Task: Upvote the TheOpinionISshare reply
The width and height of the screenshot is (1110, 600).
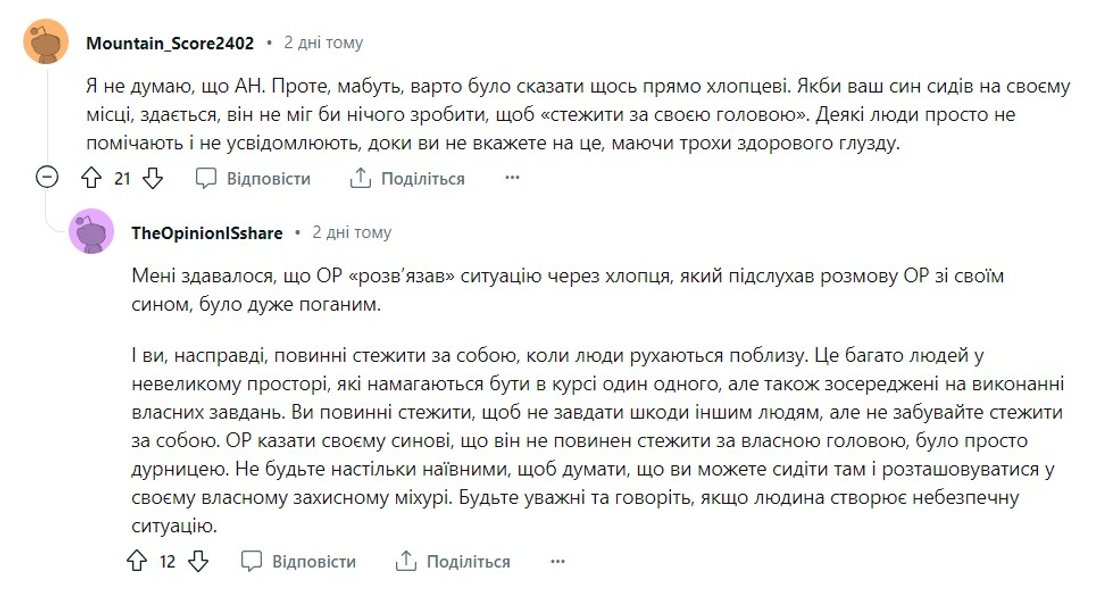Action: pos(137,561)
